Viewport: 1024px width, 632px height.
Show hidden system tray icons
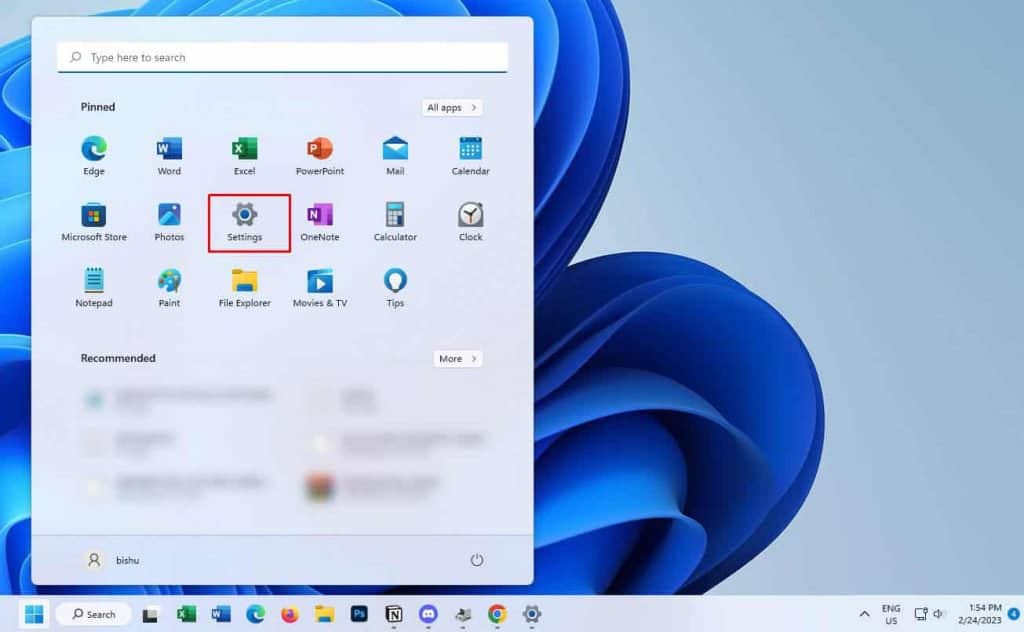tap(865, 614)
